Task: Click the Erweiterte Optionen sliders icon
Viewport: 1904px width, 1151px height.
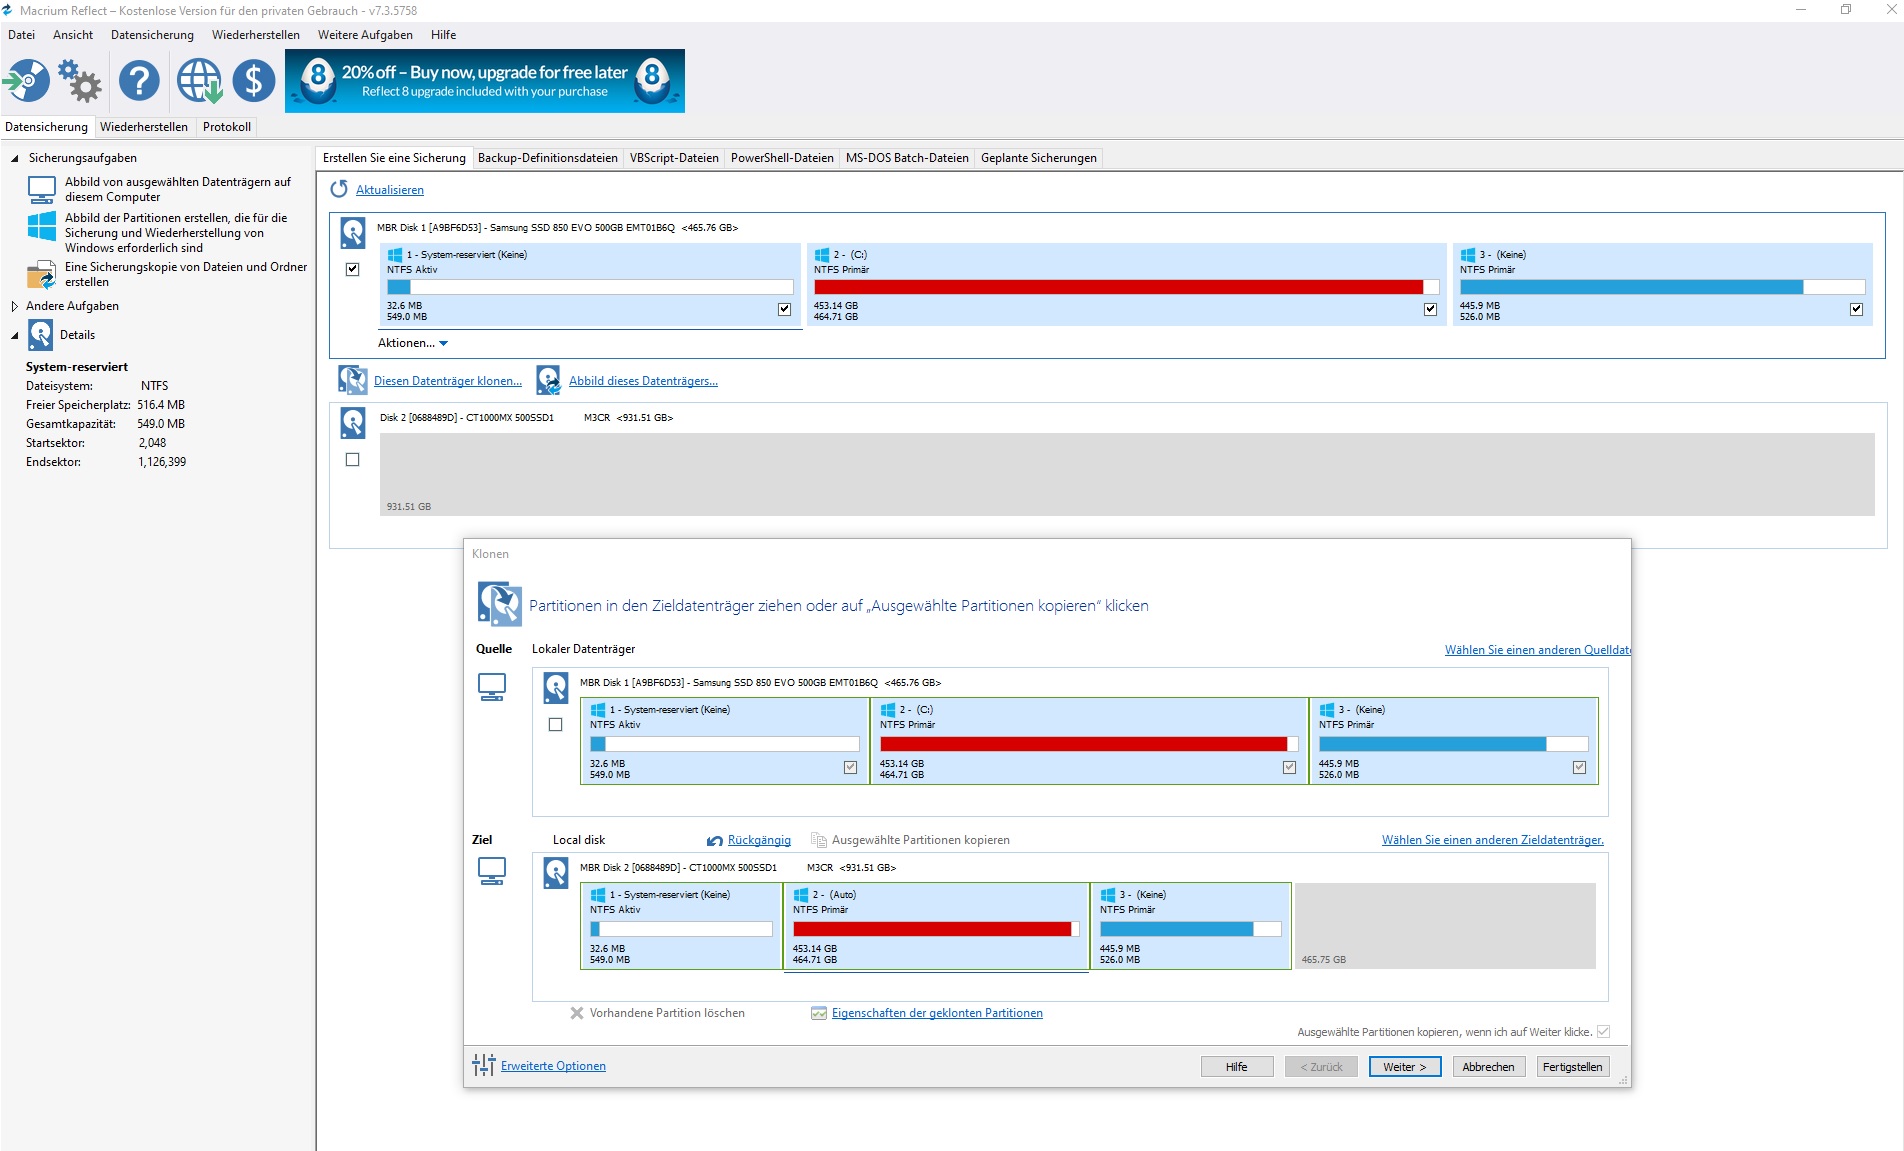Action: point(484,1065)
